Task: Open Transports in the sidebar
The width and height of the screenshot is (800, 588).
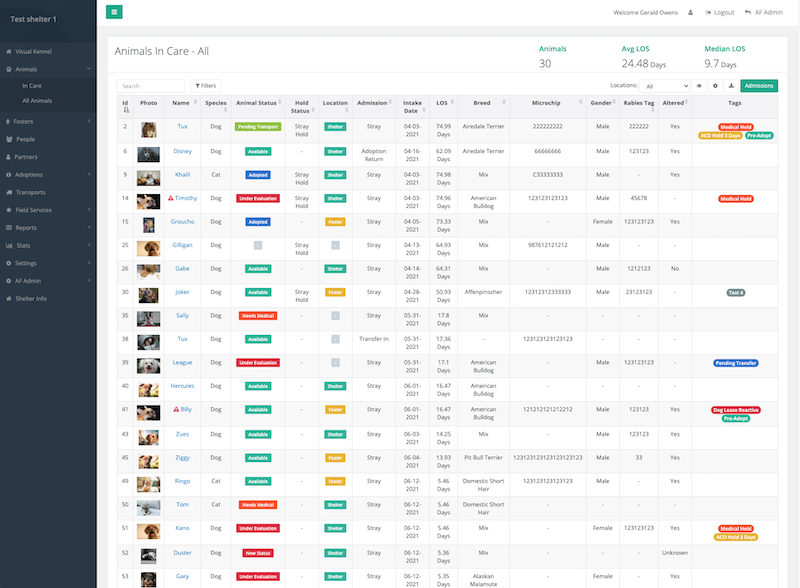Action: click(30, 192)
